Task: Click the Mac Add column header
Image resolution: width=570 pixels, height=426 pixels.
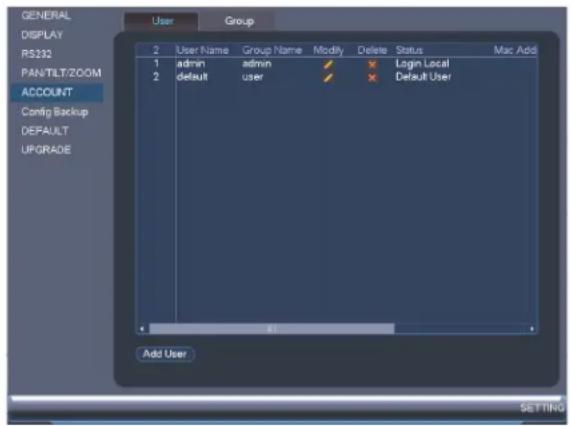Action: 515,50
